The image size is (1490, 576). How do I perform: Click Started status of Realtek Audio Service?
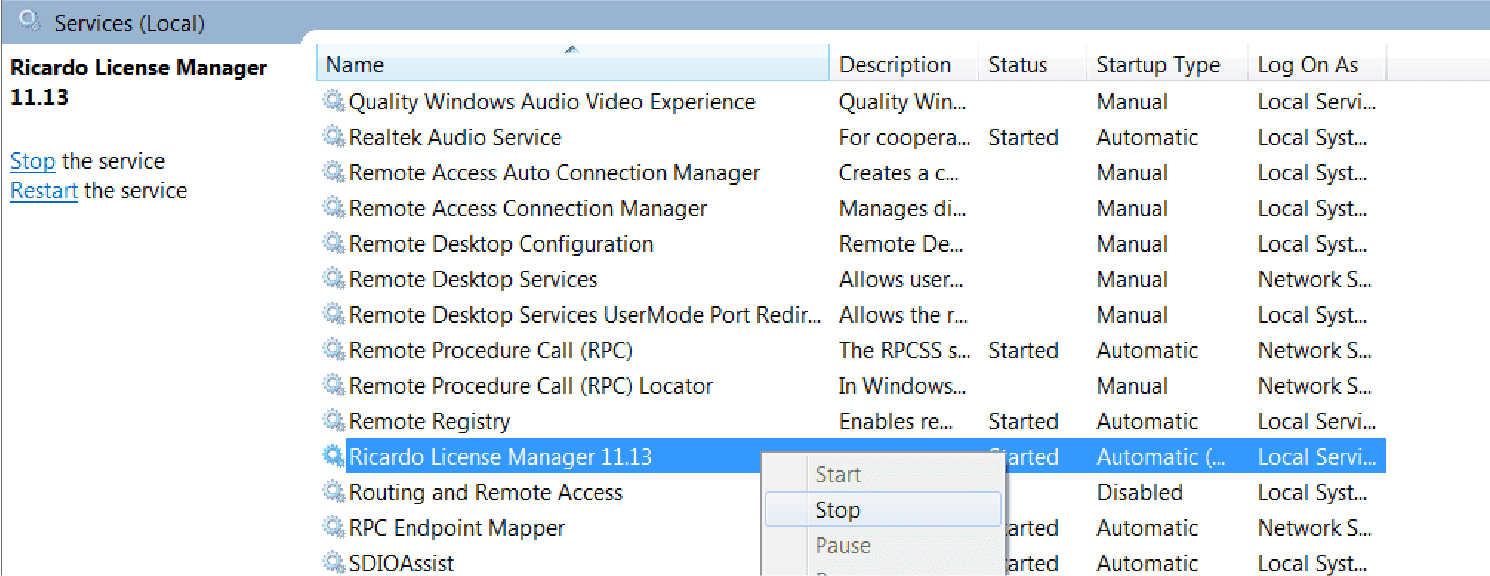pos(1023,137)
